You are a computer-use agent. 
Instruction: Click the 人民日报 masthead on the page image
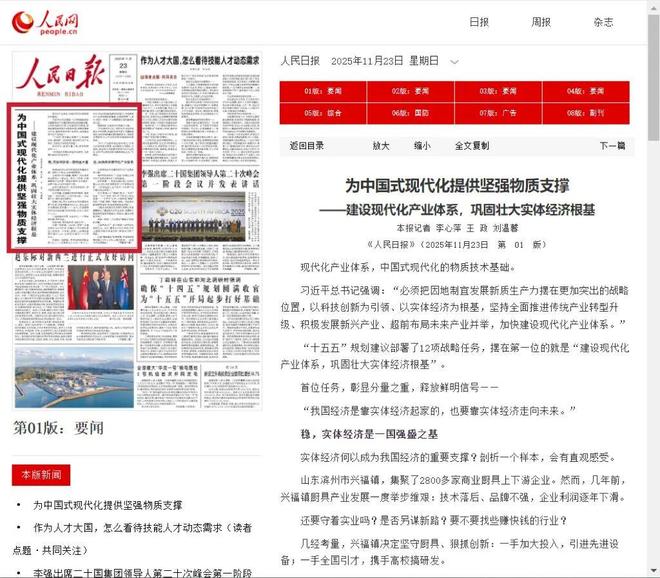(x=60, y=76)
